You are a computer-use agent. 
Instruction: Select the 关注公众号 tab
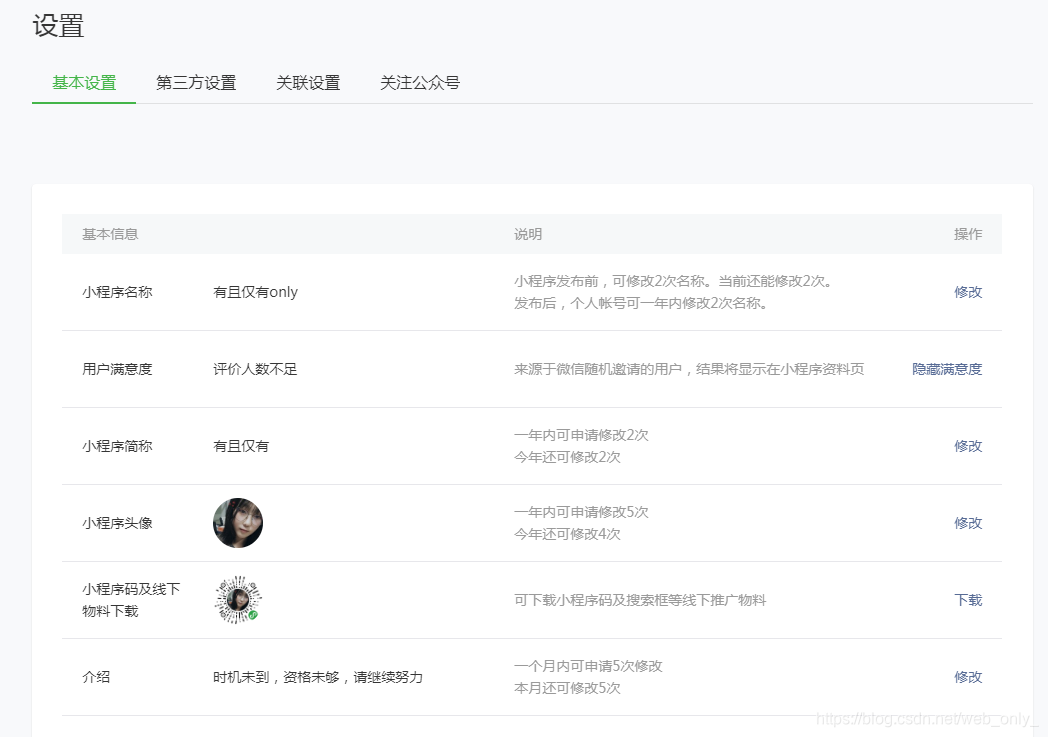(x=419, y=83)
